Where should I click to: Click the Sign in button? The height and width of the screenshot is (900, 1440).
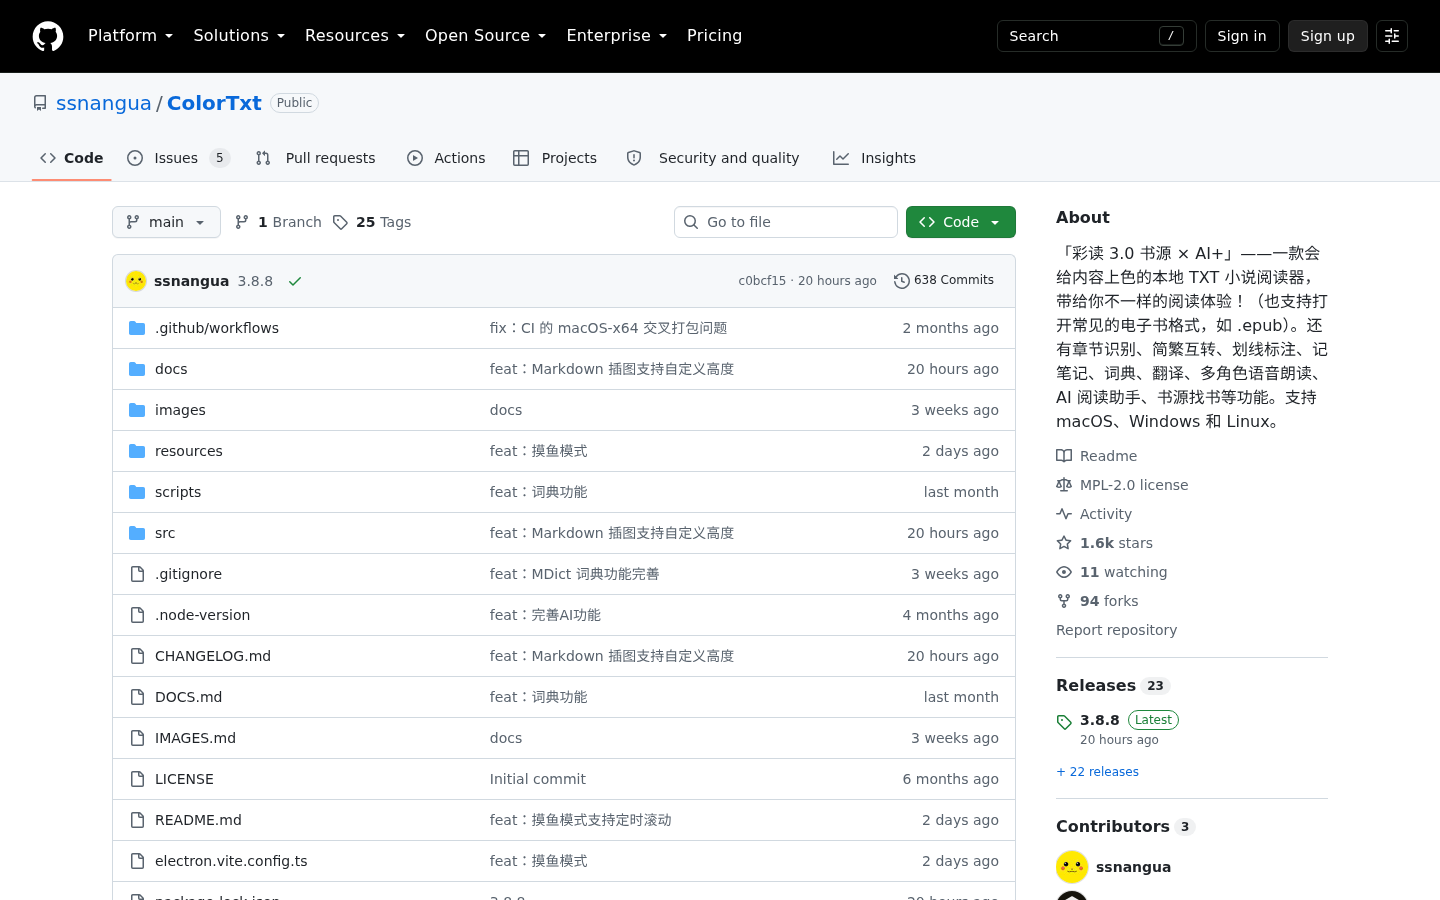pos(1242,36)
